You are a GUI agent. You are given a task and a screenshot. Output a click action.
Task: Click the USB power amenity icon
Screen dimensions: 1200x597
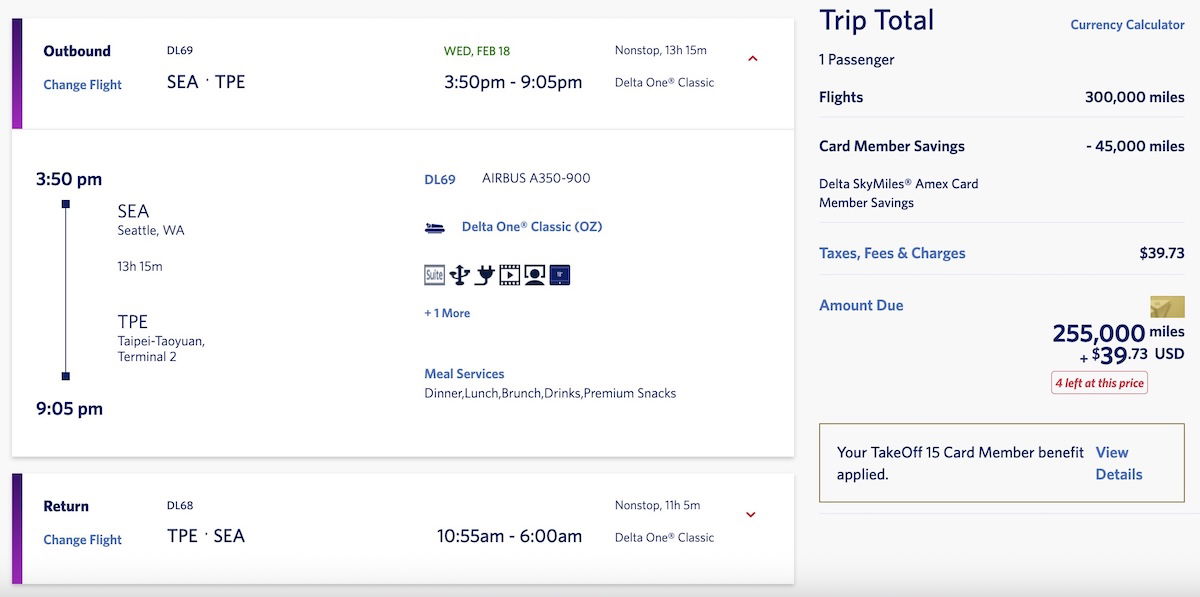(460, 275)
